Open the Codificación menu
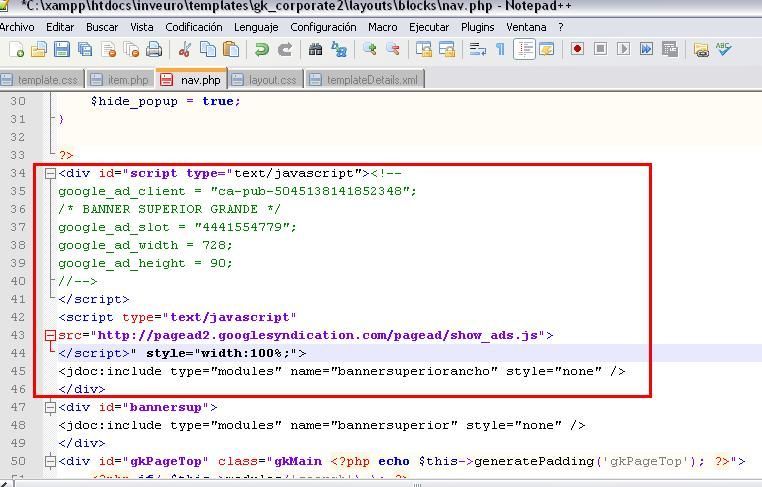This screenshot has height=487, width=762. pyautogui.click(x=193, y=27)
